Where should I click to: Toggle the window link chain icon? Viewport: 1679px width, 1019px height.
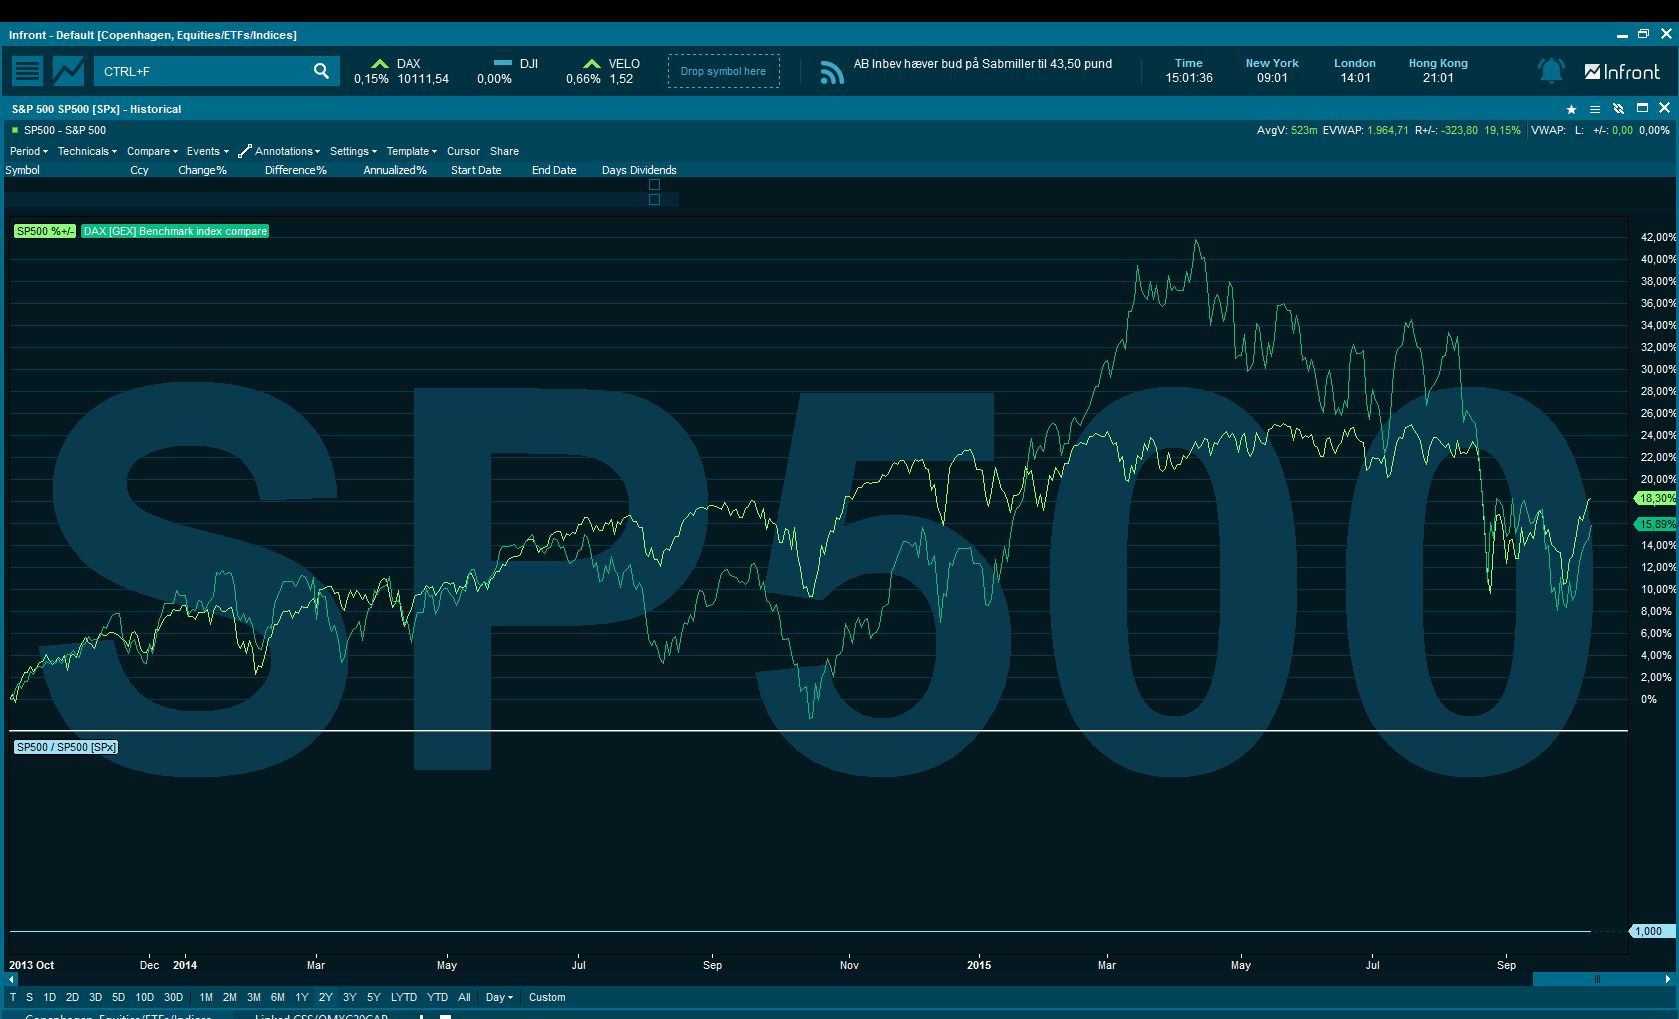[x=1619, y=109]
